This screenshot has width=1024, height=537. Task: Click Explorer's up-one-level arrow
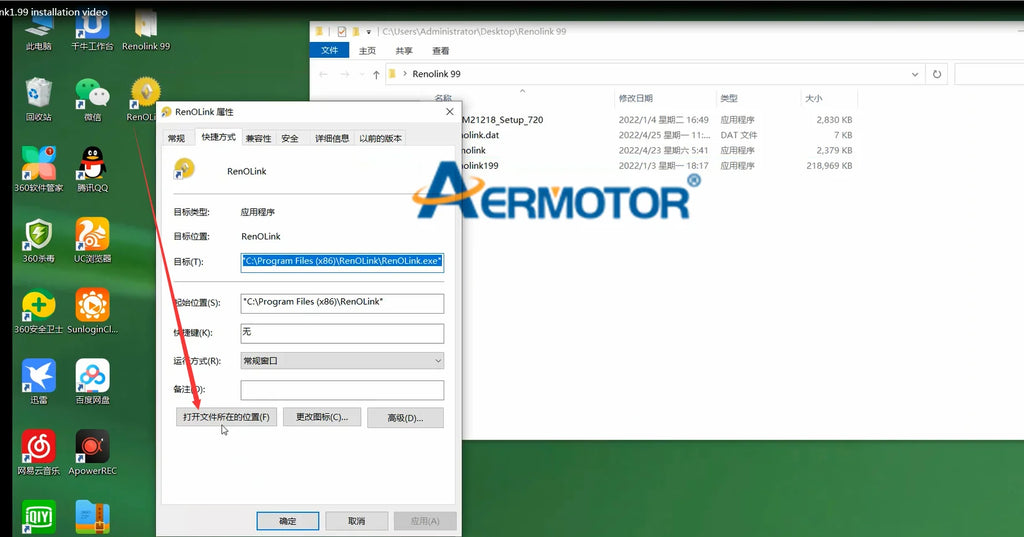click(376, 74)
